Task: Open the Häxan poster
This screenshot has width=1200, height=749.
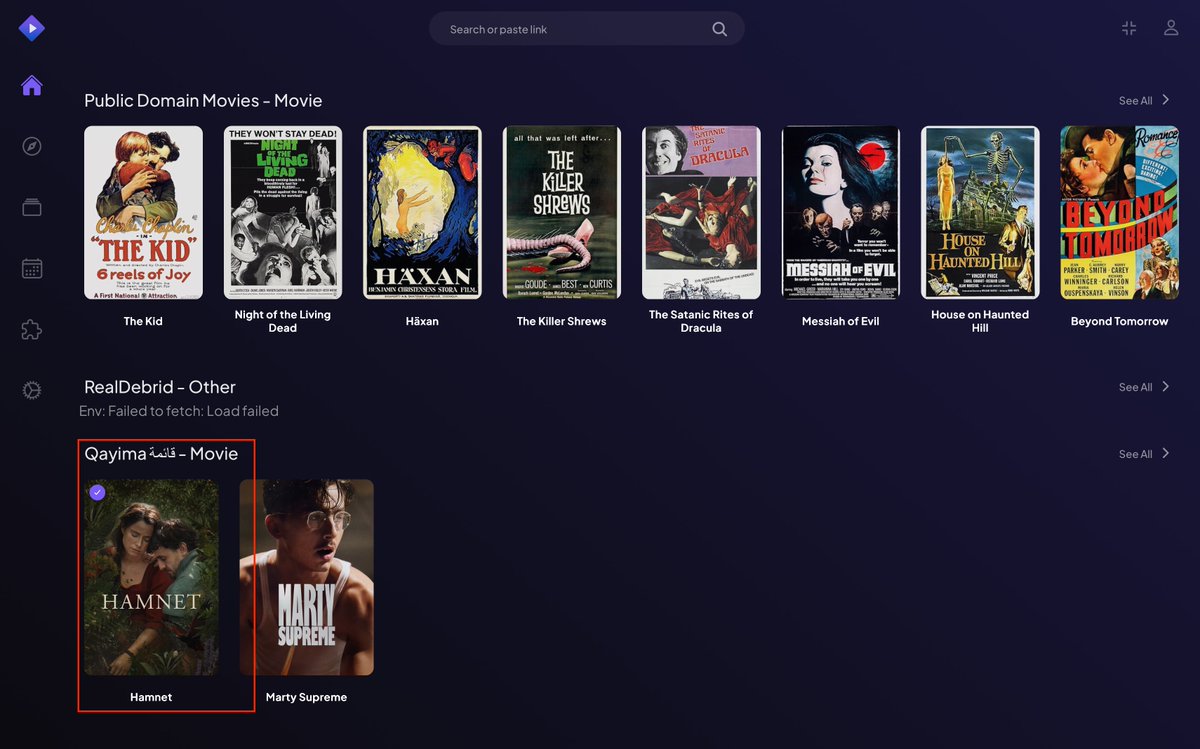Action: pyautogui.click(x=422, y=212)
